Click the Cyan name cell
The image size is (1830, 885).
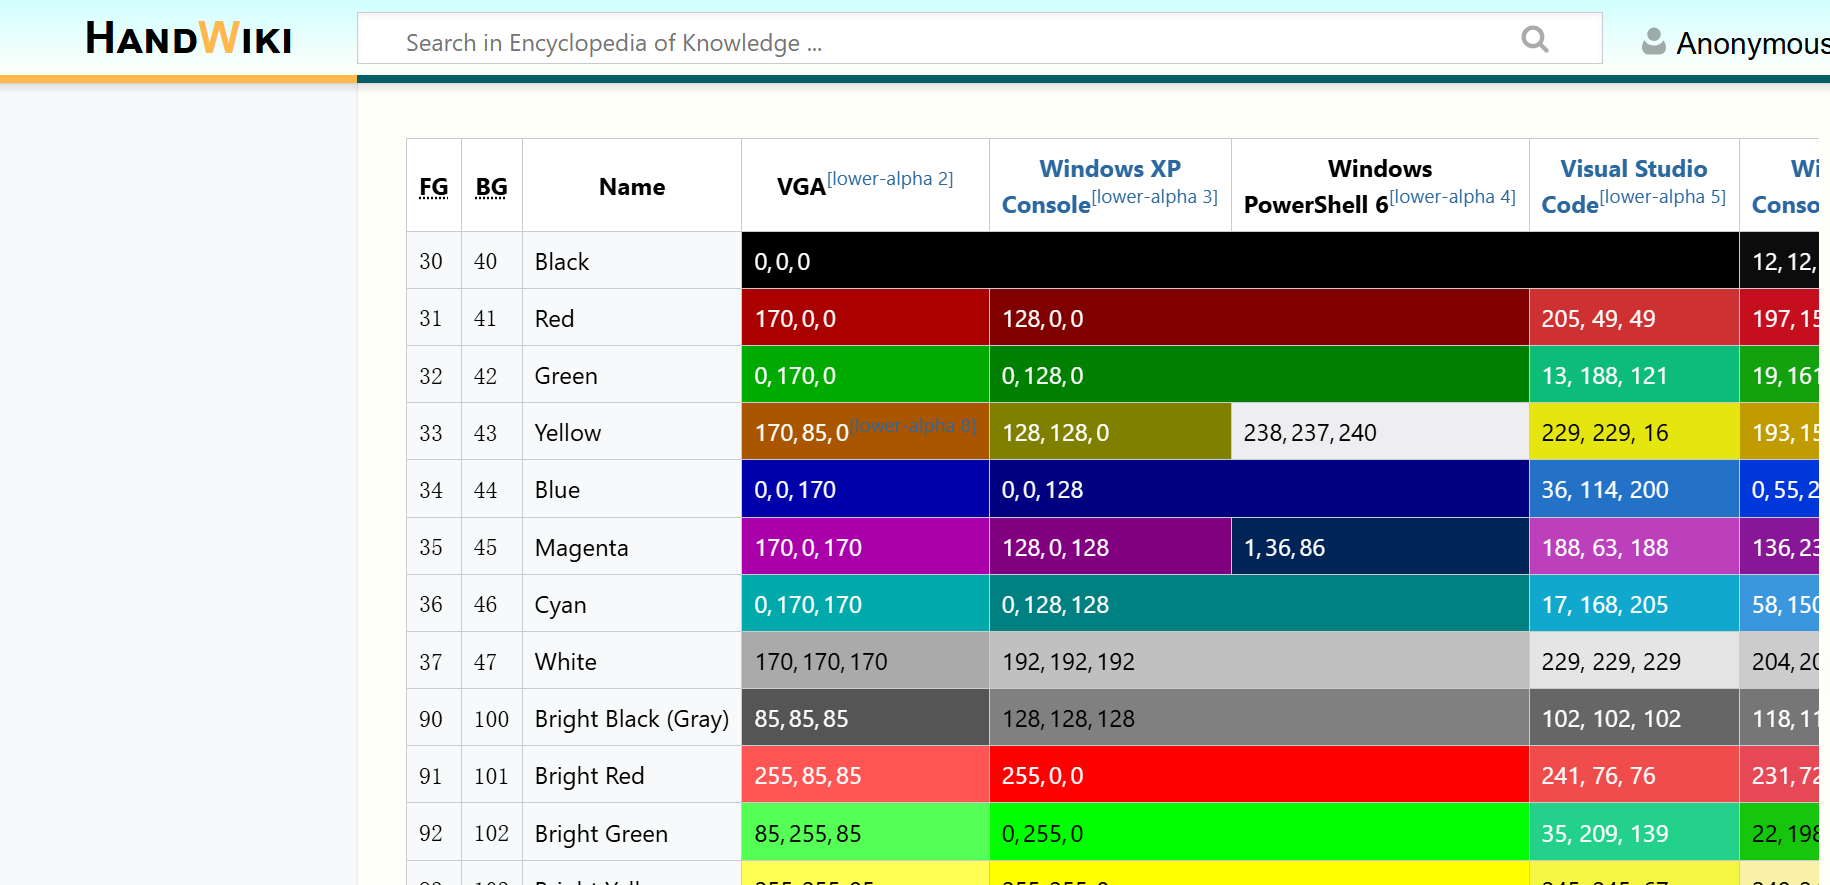[x=632, y=604]
